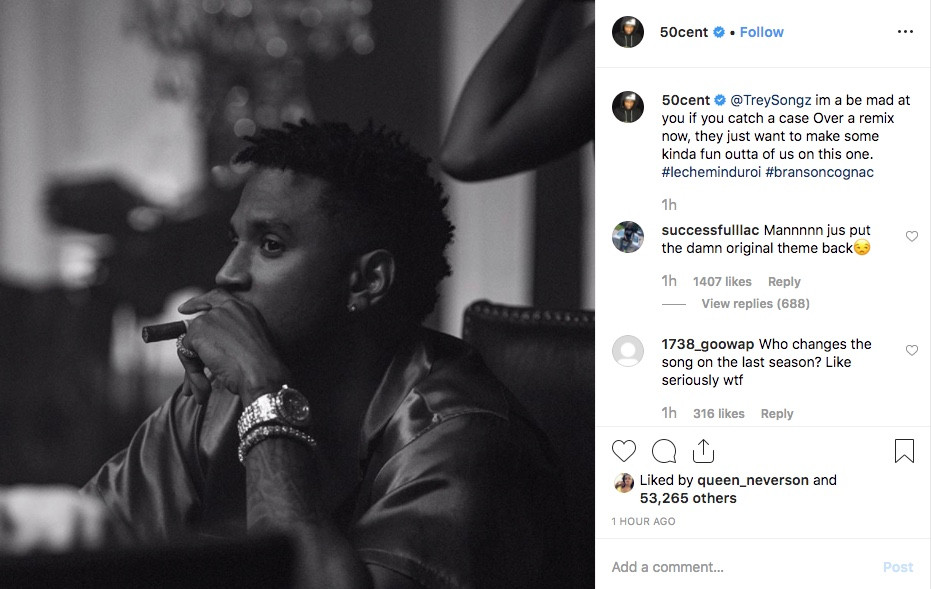Share the post via the share icon

coord(703,451)
